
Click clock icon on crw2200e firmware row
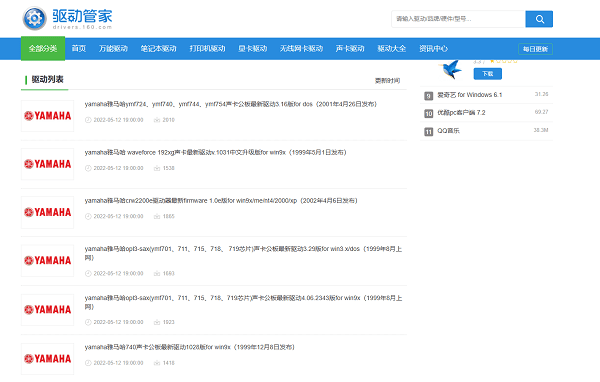[88, 216]
